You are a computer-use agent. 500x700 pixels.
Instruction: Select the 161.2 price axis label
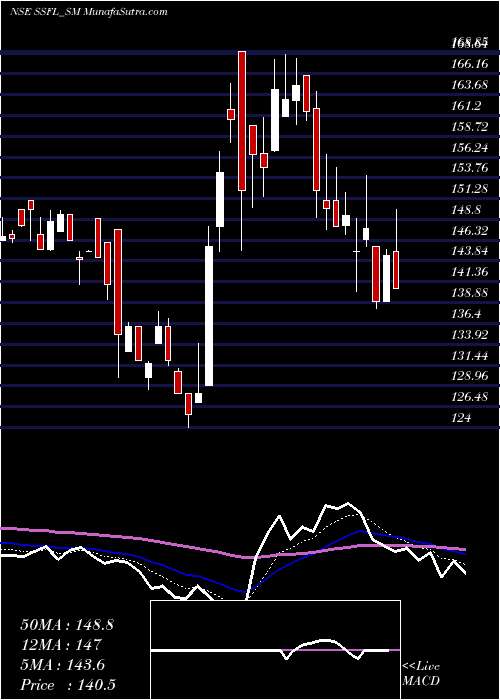[x=466, y=106]
